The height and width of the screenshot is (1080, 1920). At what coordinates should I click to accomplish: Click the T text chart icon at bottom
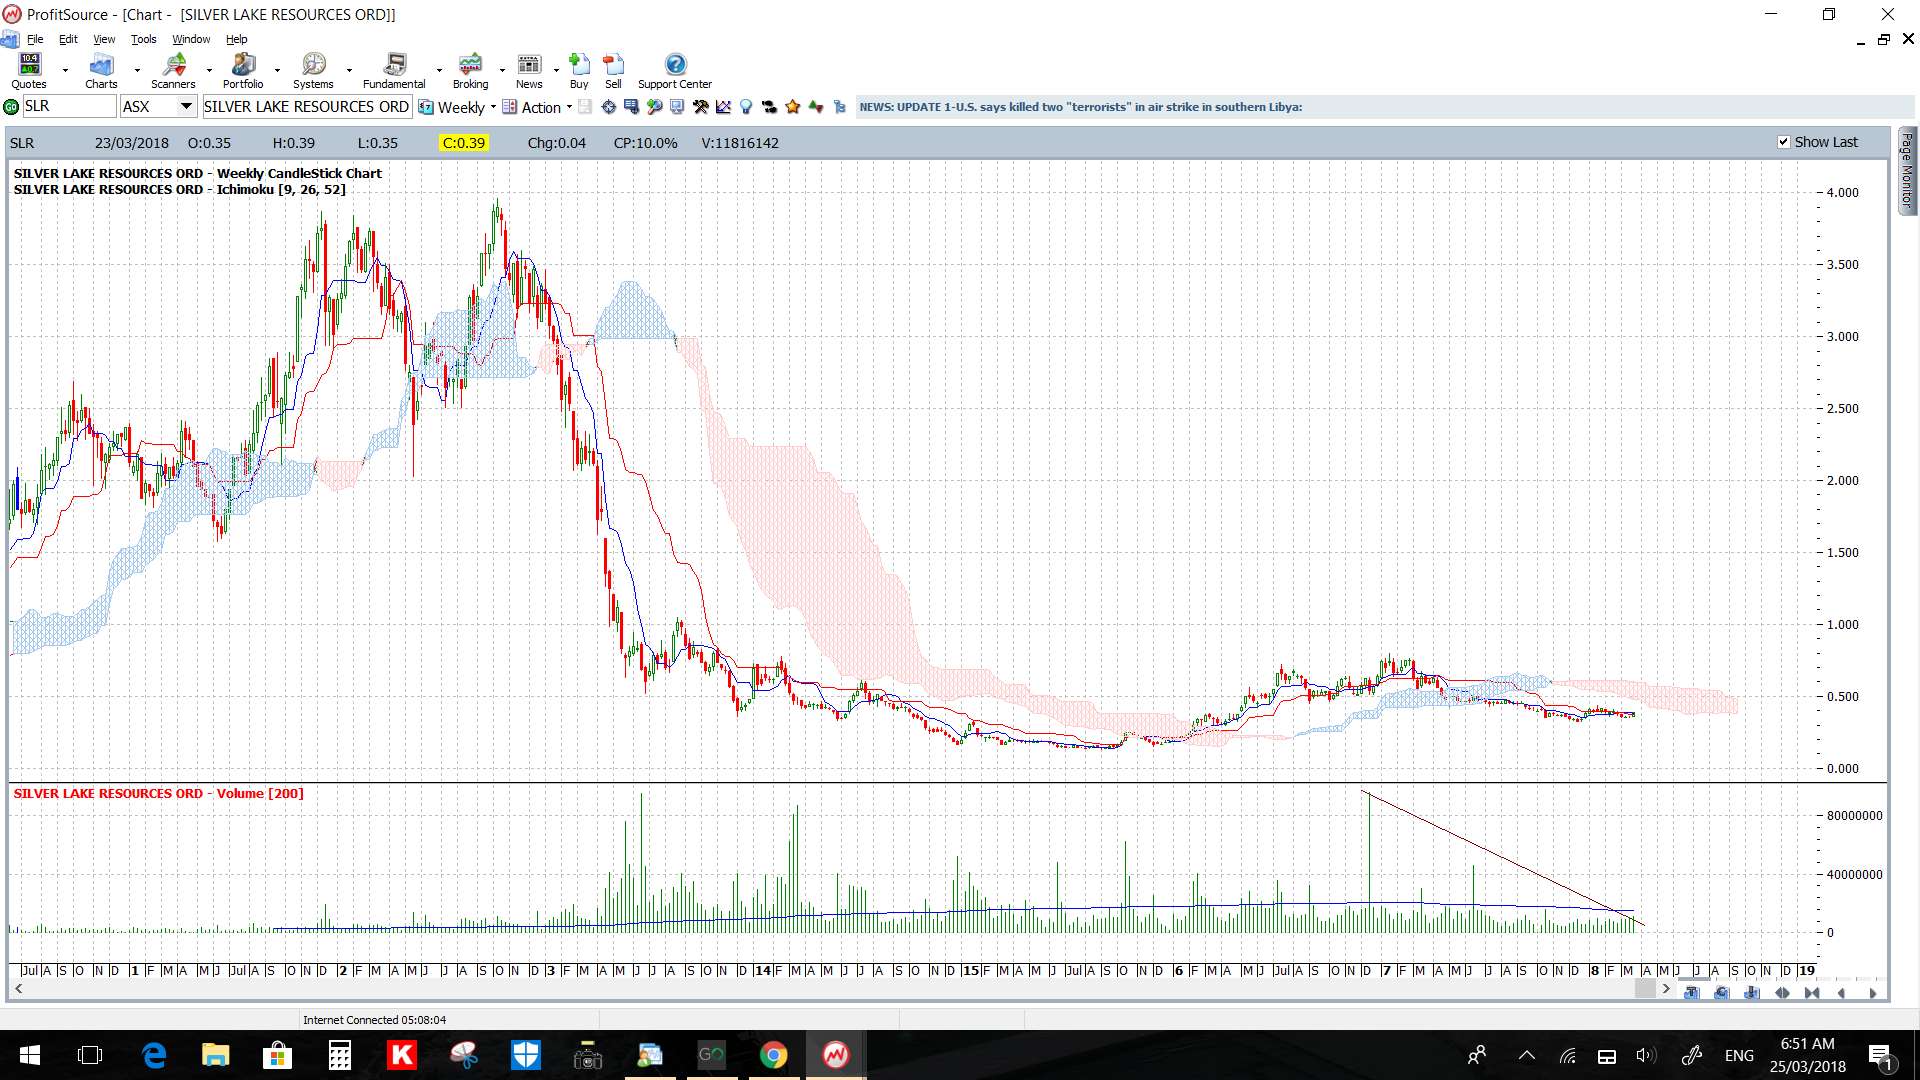click(x=1691, y=993)
